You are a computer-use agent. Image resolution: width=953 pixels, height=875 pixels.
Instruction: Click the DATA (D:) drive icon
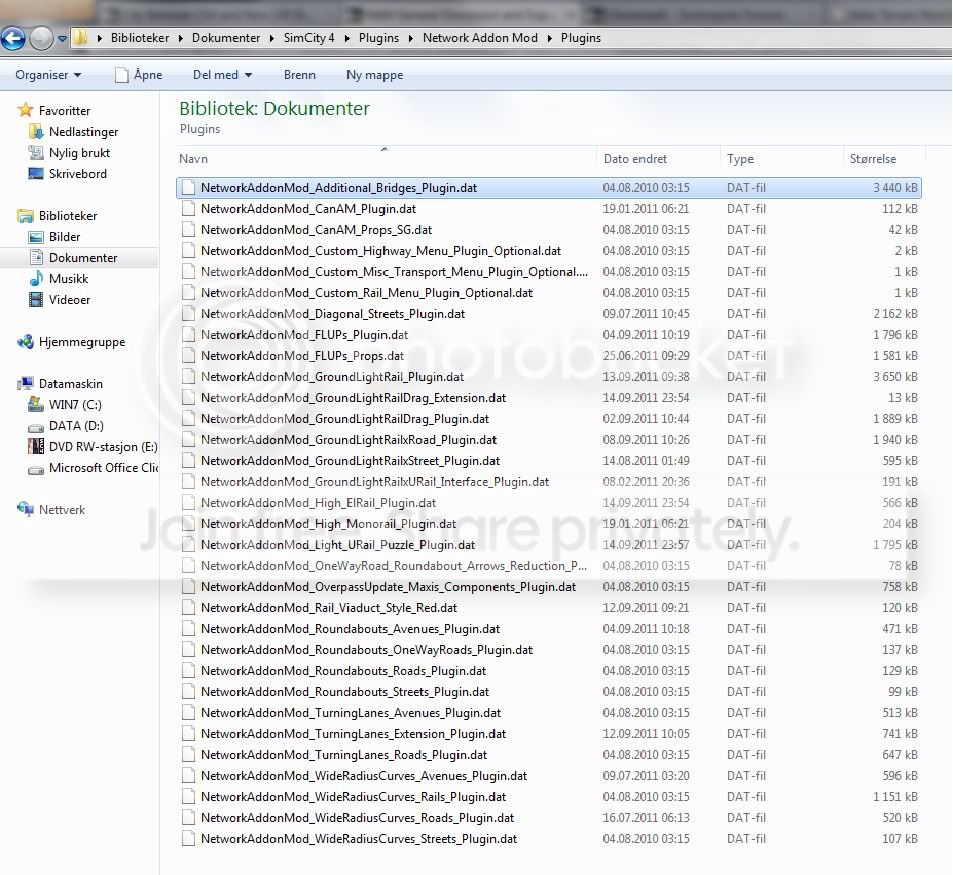(x=36, y=427)
